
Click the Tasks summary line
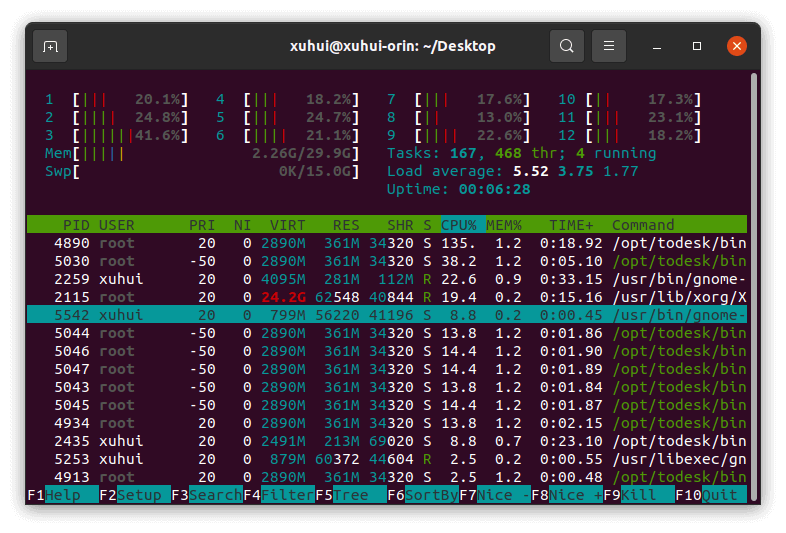pos(521,153)
